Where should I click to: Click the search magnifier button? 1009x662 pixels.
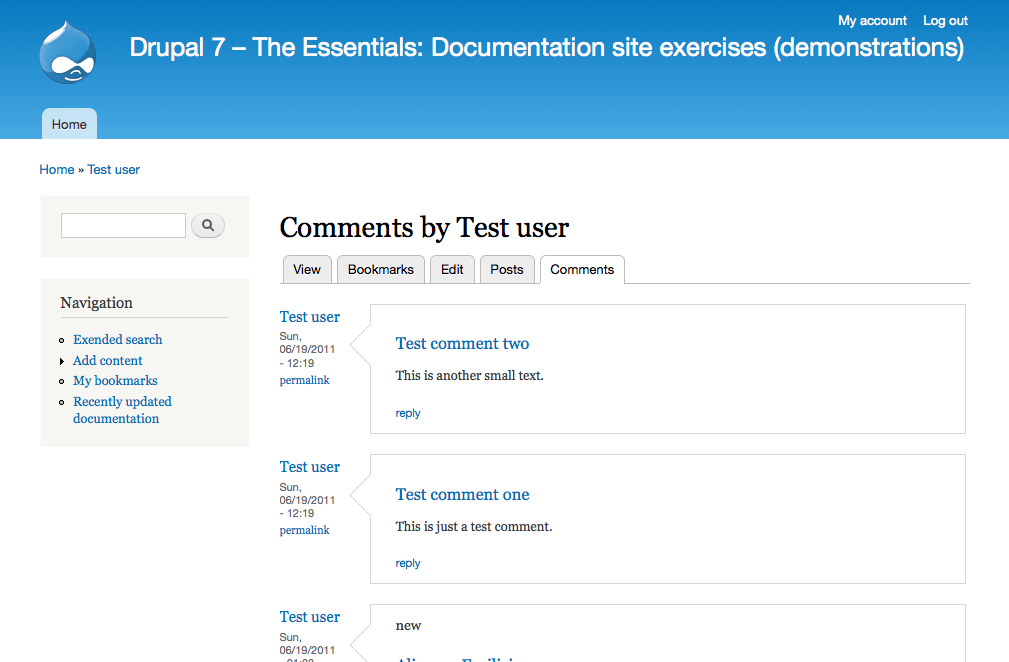coord(207,225)
